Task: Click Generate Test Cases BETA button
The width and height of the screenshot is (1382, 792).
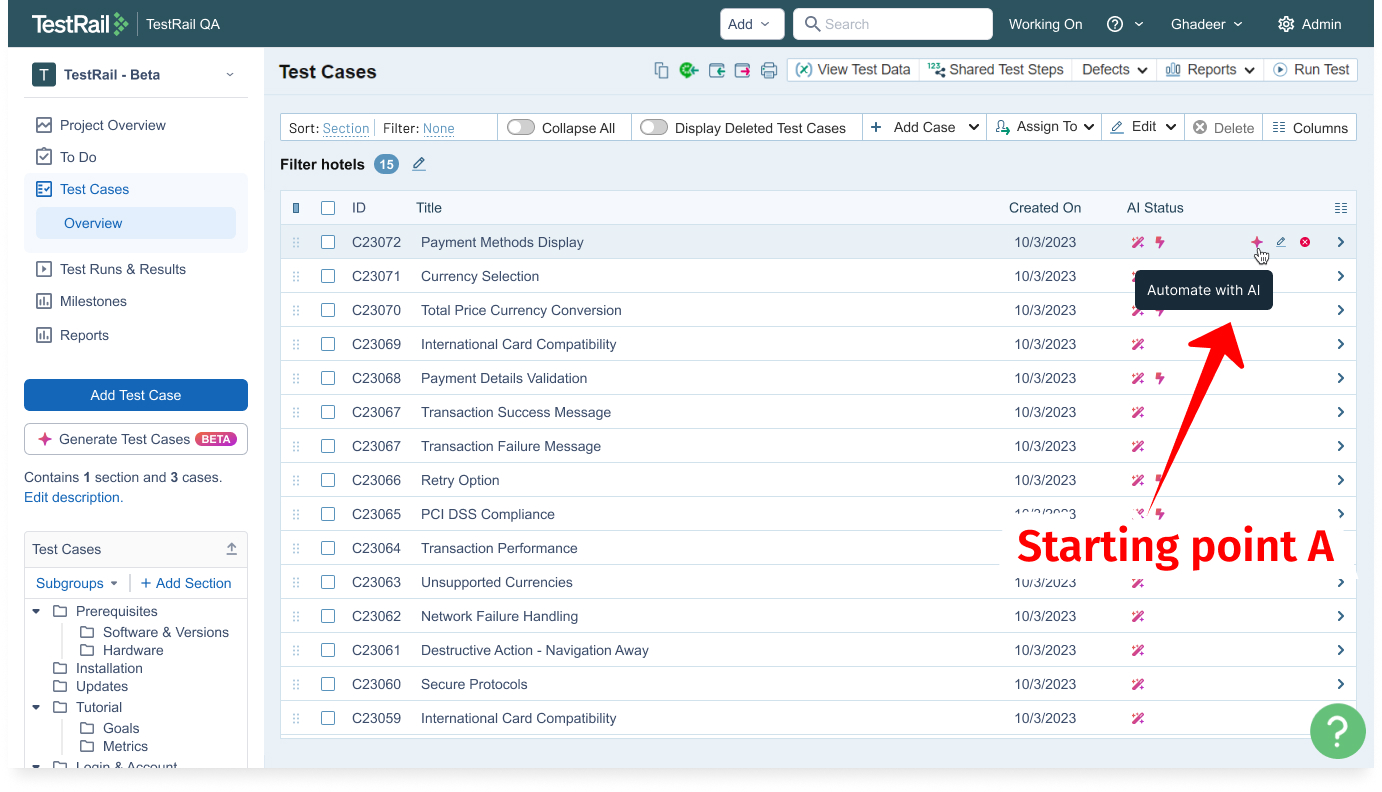Action: coord(136,439)
